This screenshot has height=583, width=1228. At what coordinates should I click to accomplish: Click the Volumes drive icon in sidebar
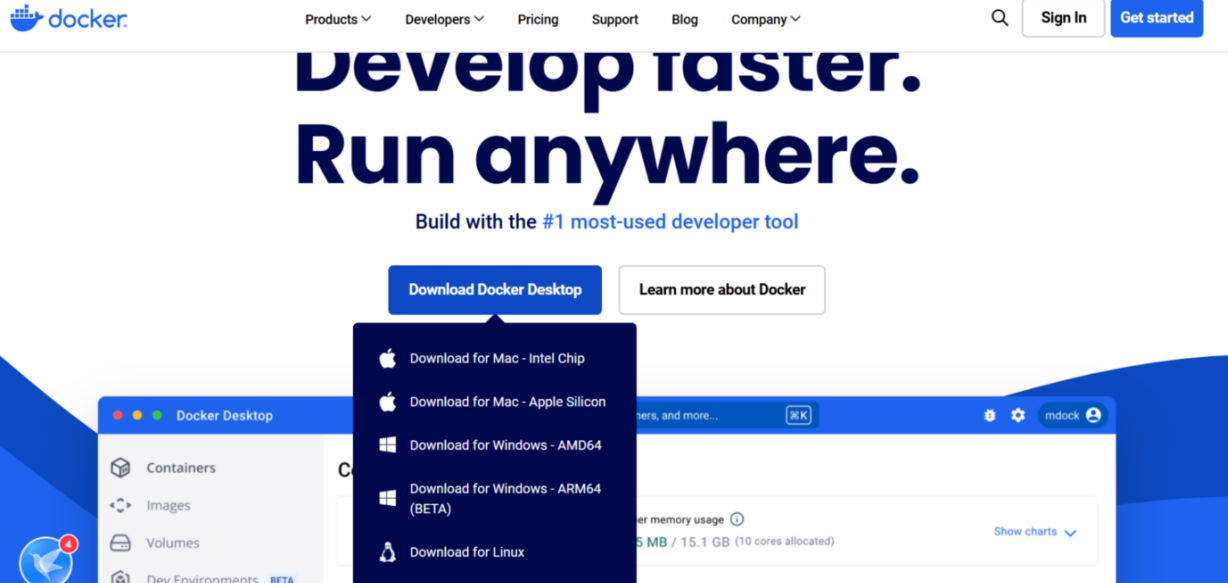[120, 543]
